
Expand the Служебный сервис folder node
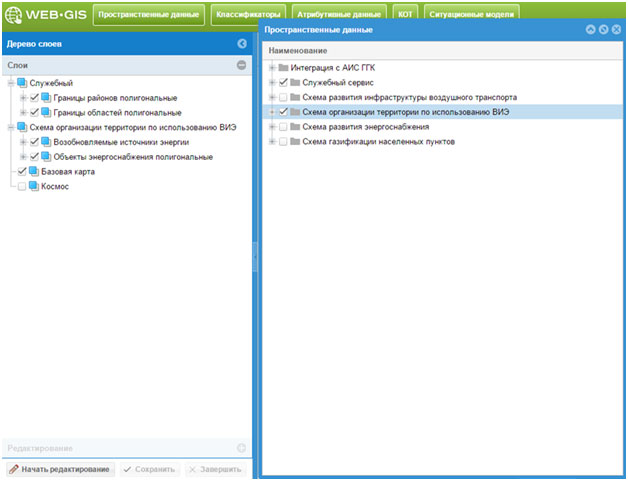click(x=271, y=82)
